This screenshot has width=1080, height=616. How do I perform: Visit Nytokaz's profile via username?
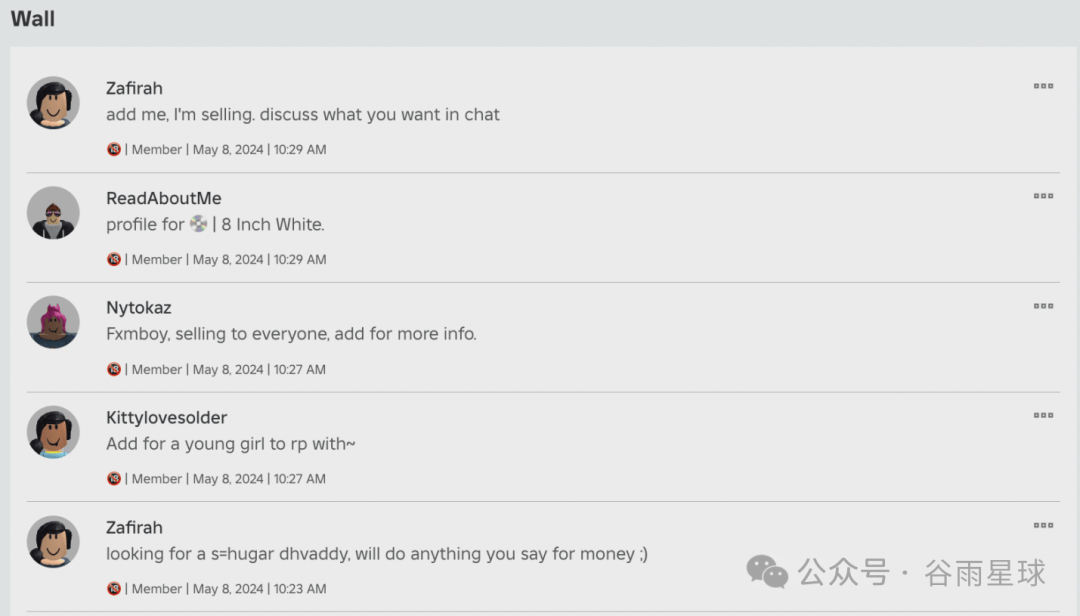click(x=138, y=307)
